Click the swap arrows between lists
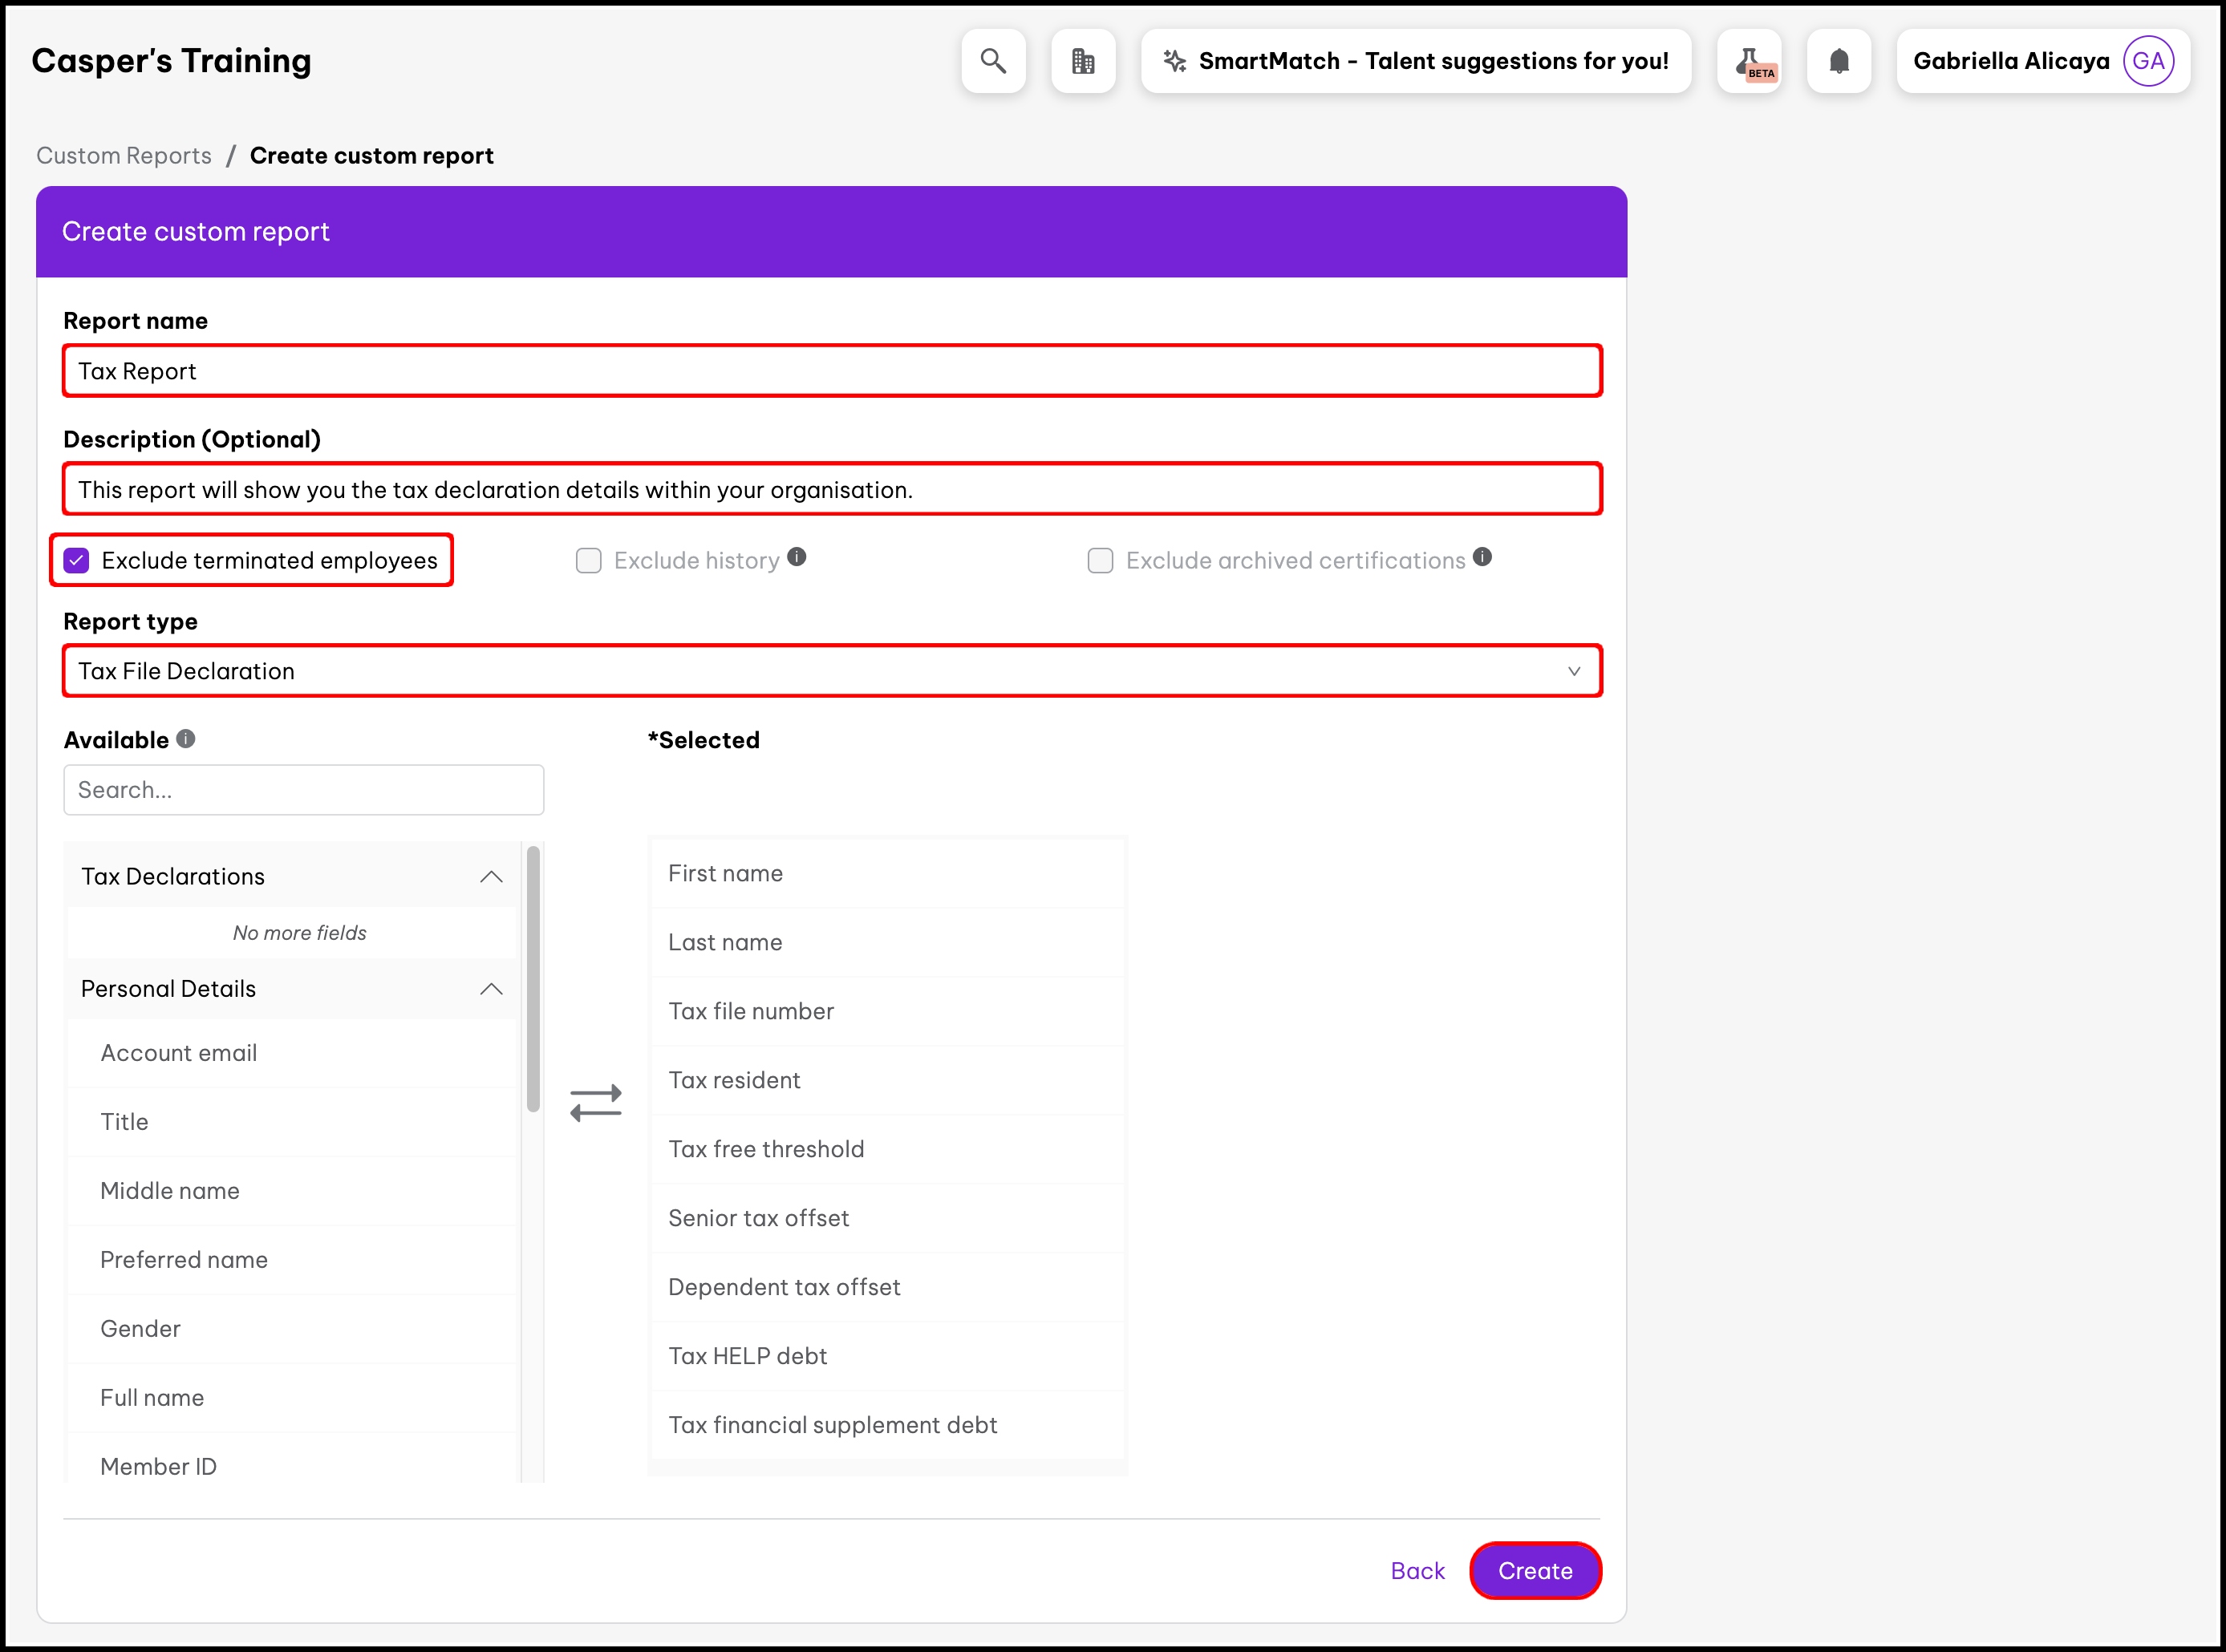This screenshot has height=1652, width=2226. pyautogui.click(x=596, y=1104)
